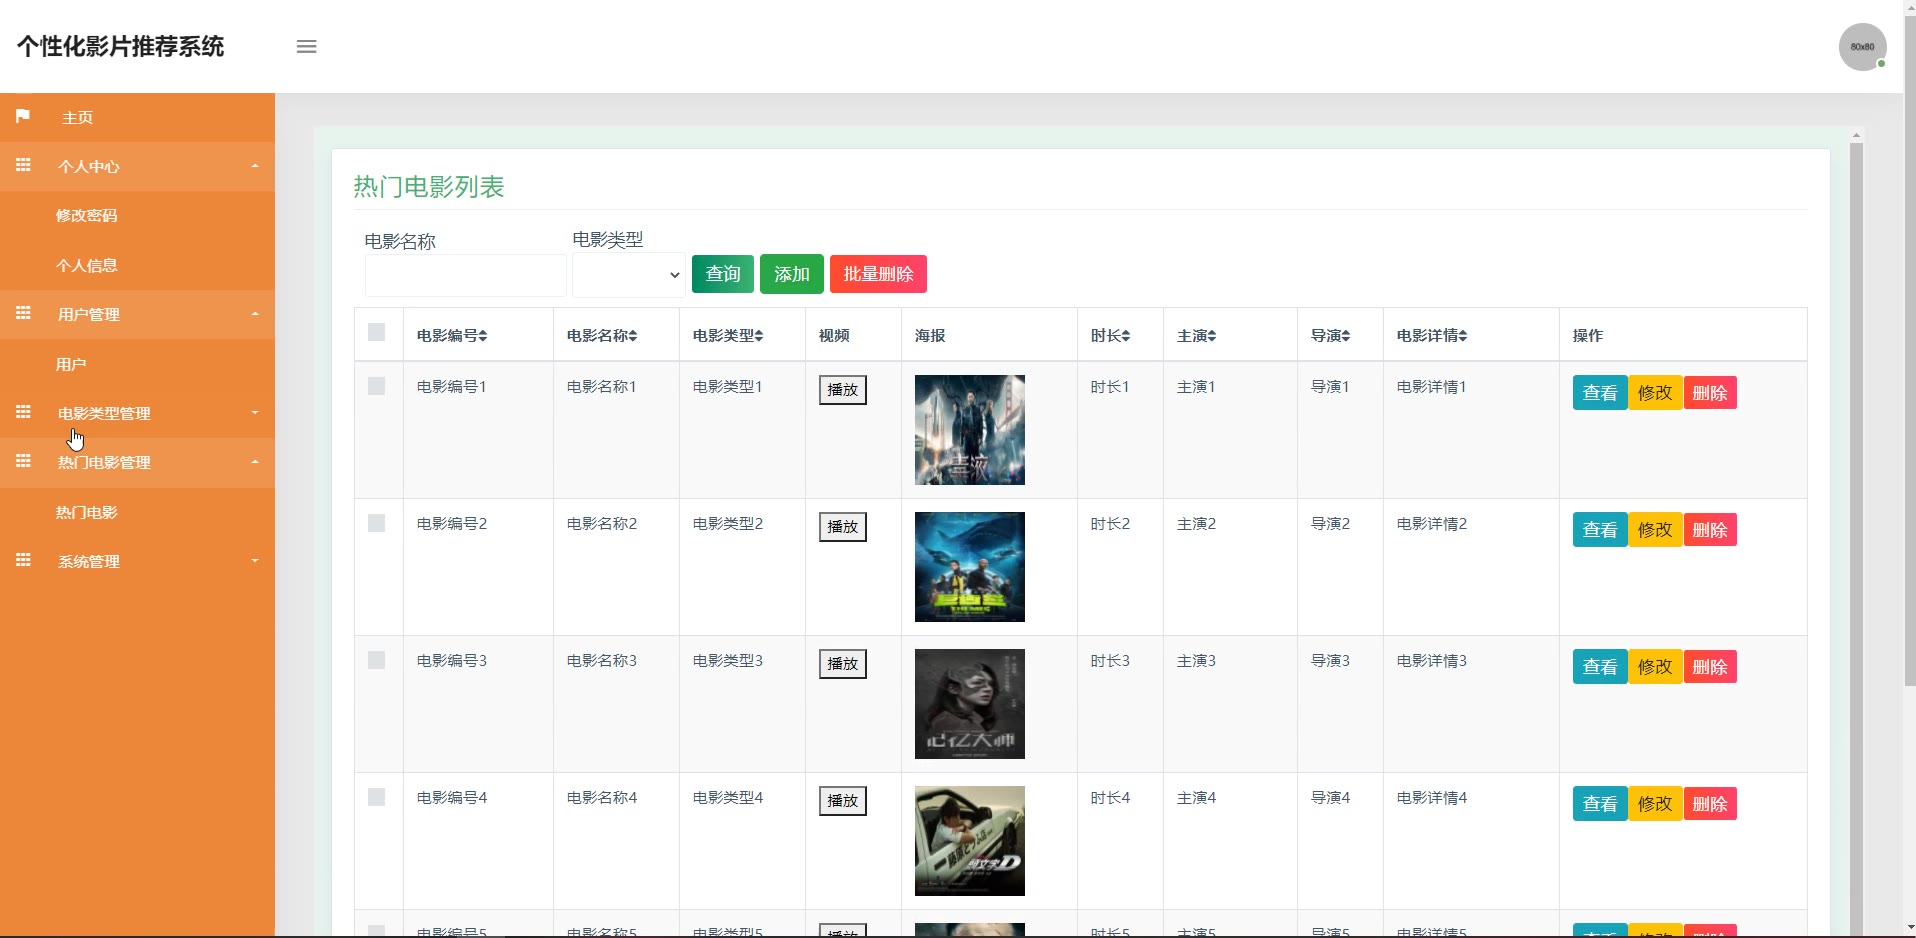Screen dimensions: 1916x938
Task: Delete the 电影名称1 row
Action: coord(1710,393)
